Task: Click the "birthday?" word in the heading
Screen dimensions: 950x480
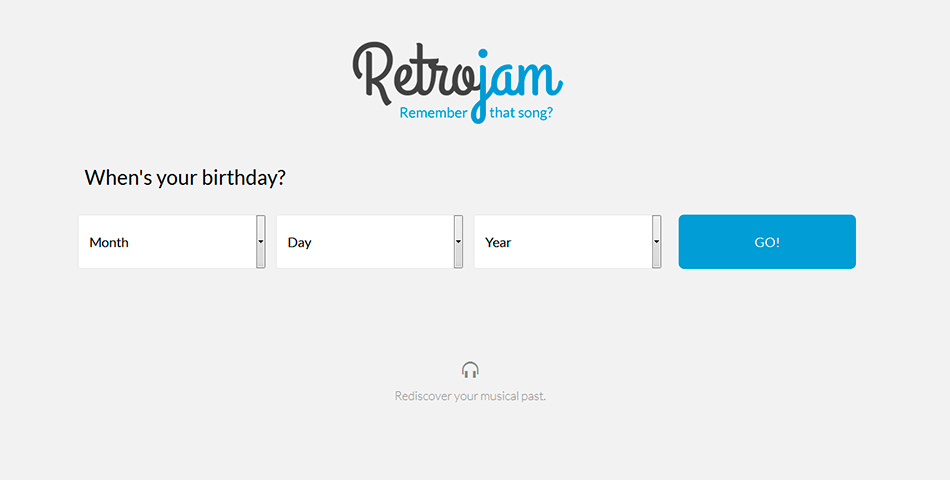Action: [244, 178]
